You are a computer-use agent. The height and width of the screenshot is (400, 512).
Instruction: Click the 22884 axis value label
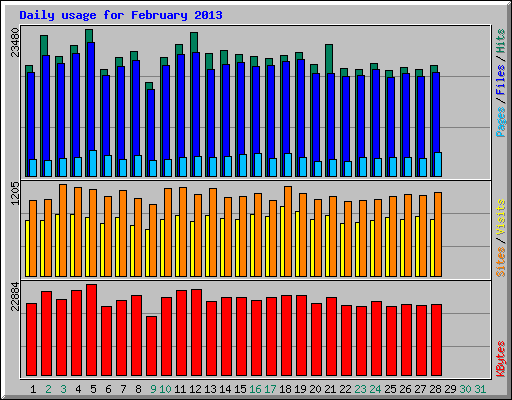click(x=15, y=296)
